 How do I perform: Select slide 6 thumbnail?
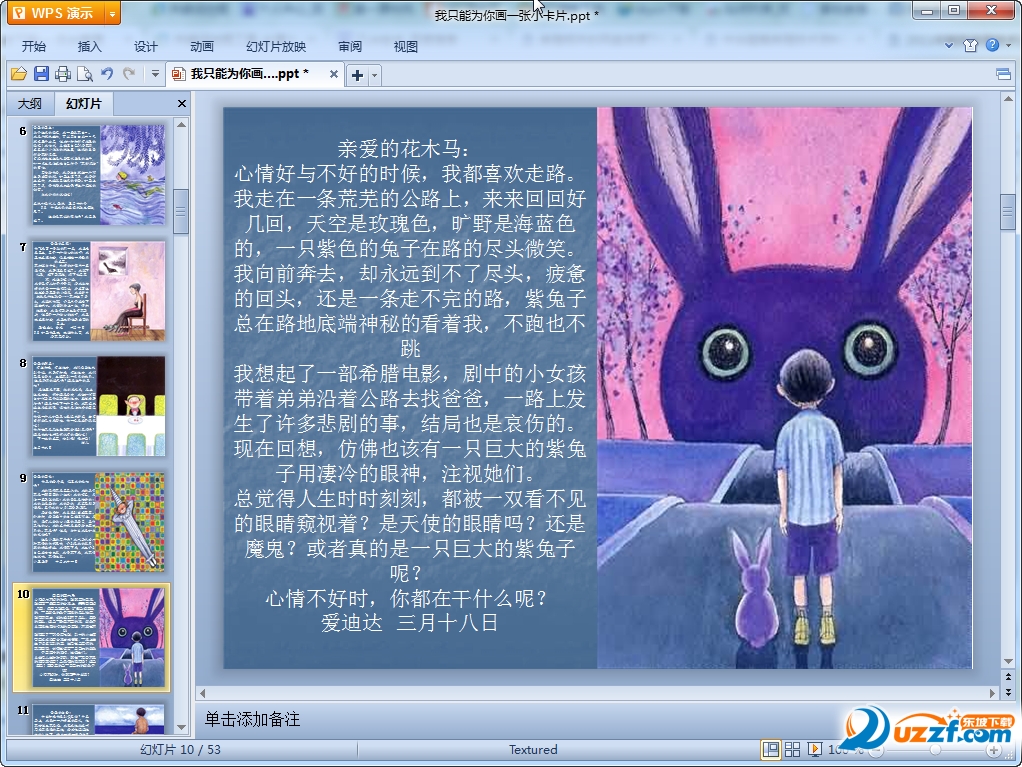(x=98, y=175)
